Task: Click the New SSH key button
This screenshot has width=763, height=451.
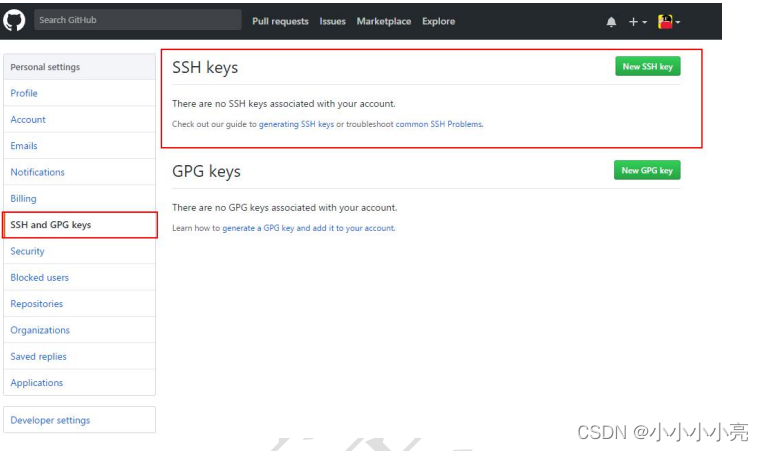Action: (x=648, y=66)
